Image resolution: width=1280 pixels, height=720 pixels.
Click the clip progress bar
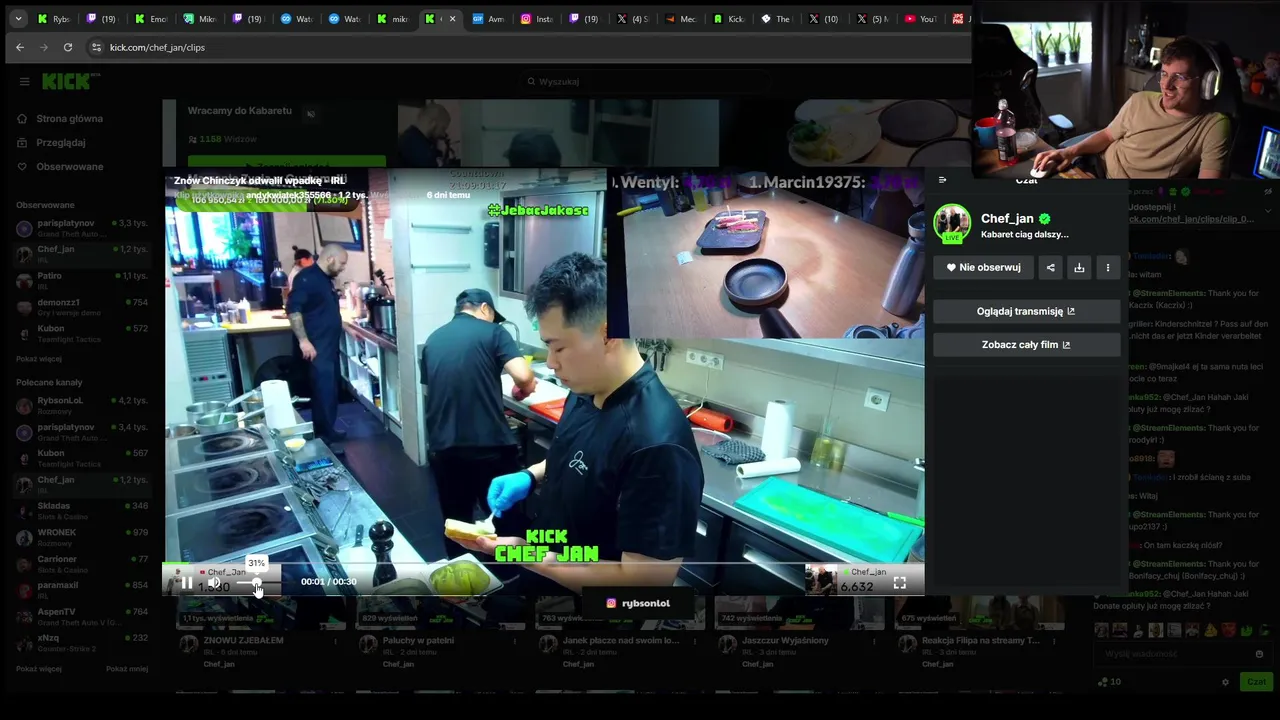point(544,564)
